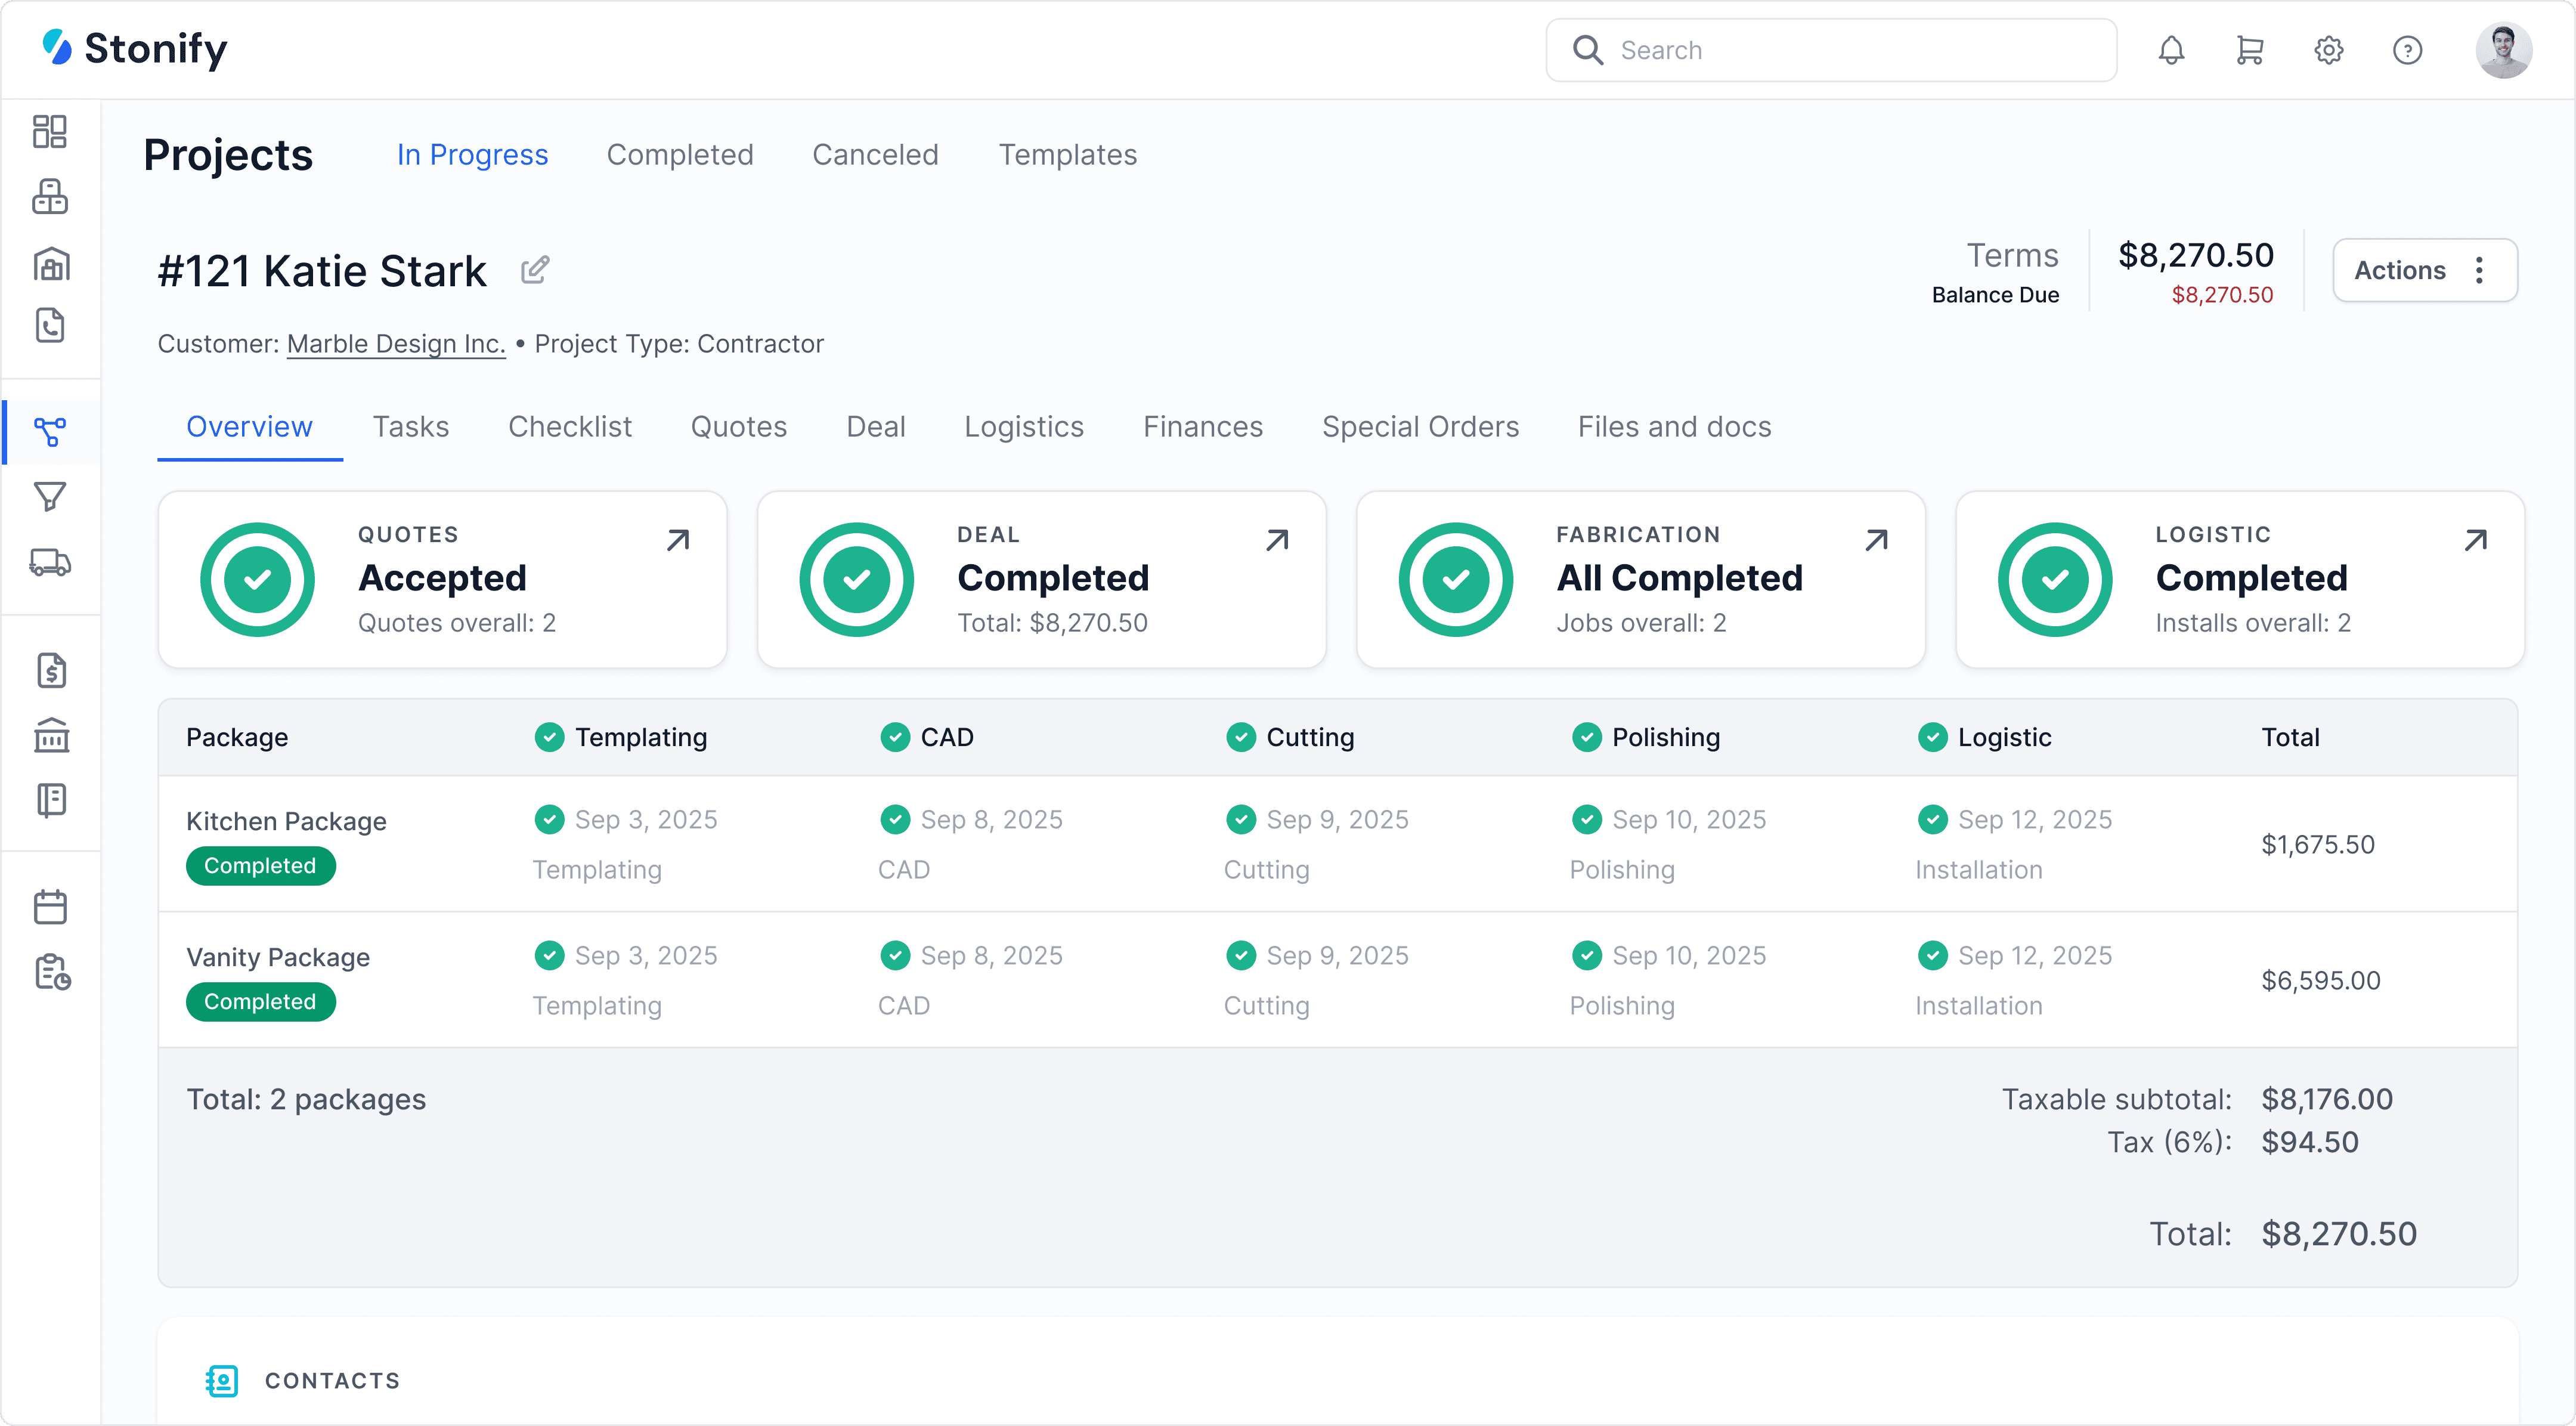Switch to the Finances tab

pyautogui.click(x=1202, y=427)
